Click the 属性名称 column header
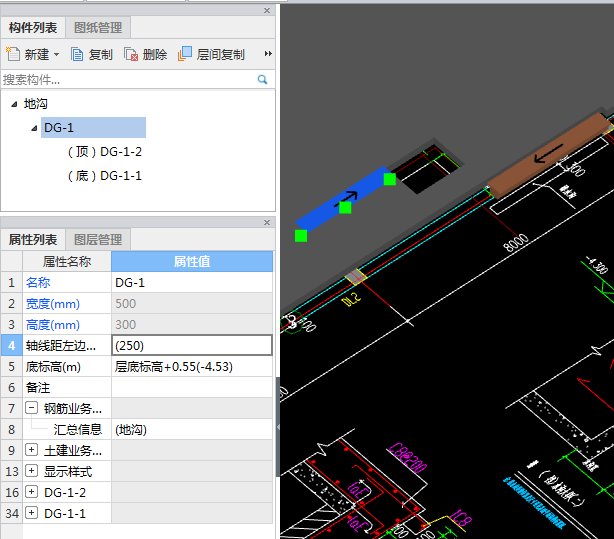 [67, 261]
